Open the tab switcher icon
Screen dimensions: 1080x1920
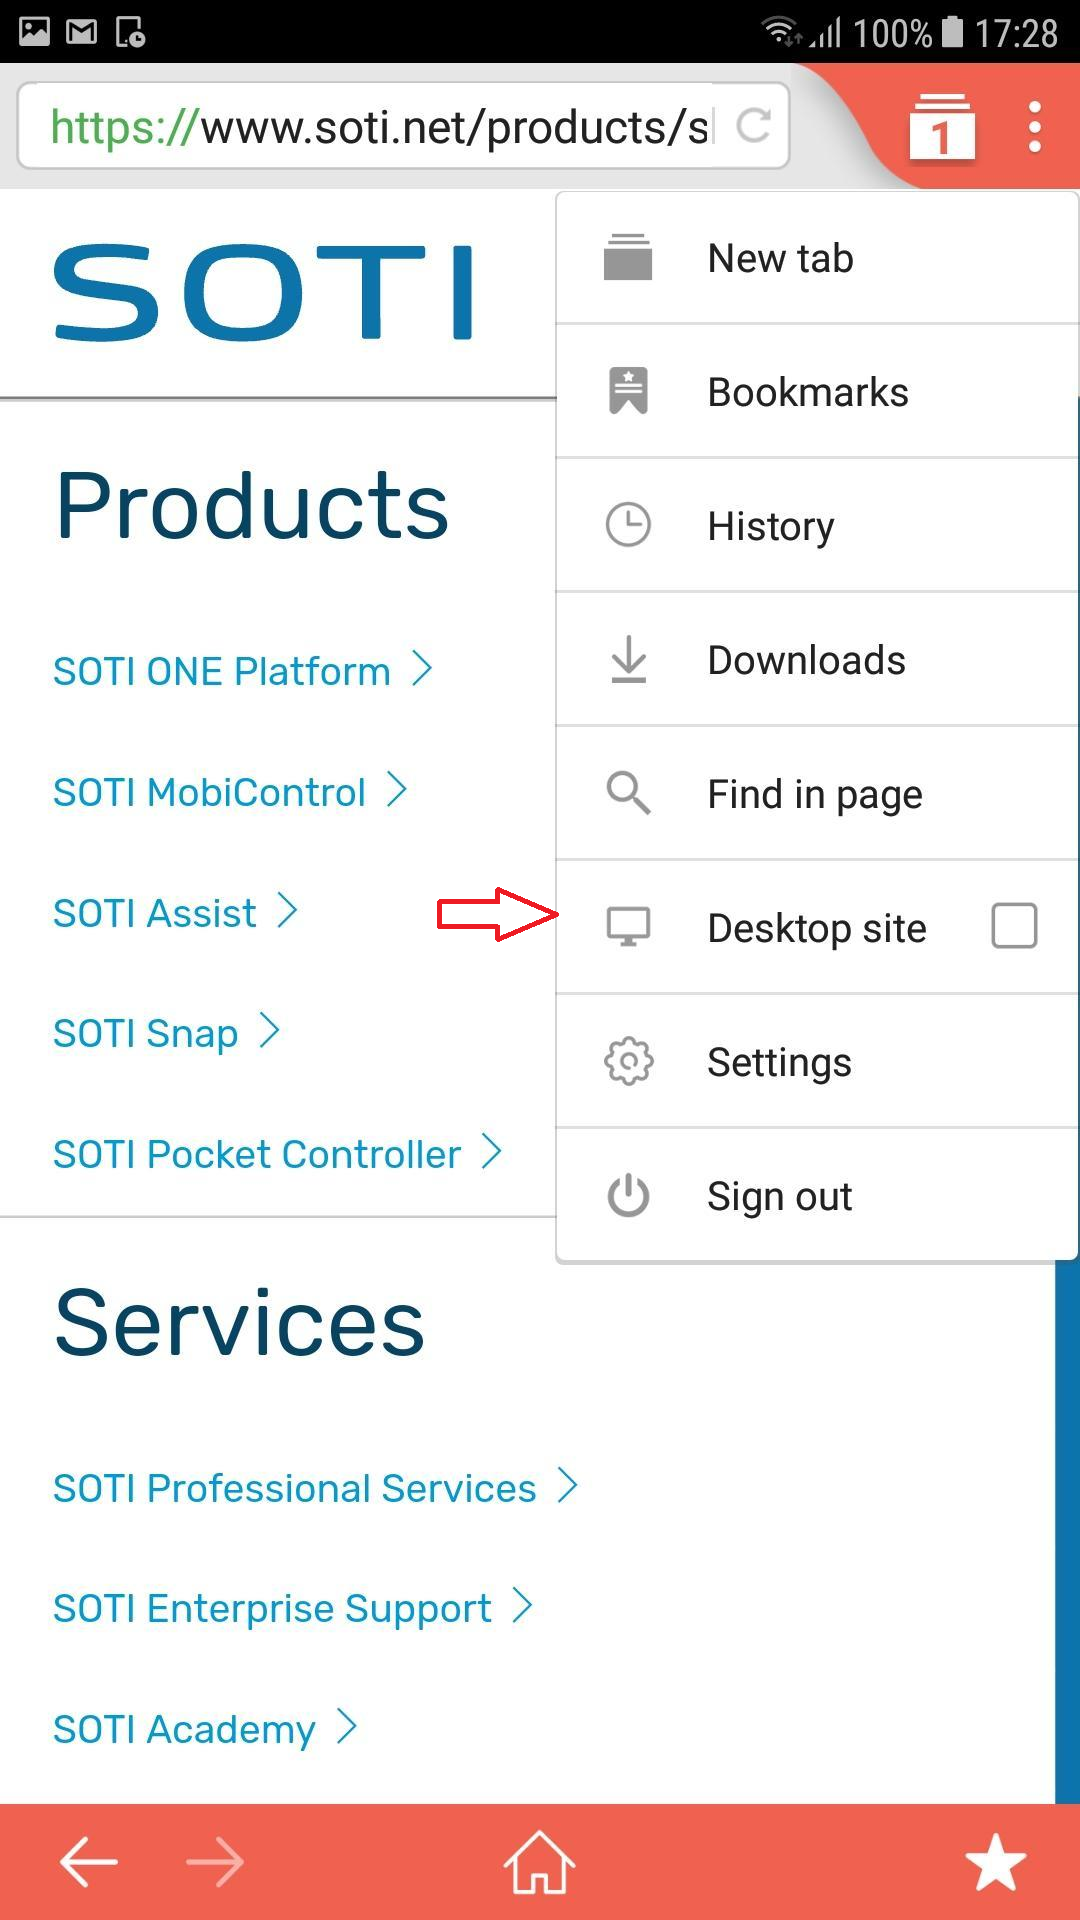941,127
